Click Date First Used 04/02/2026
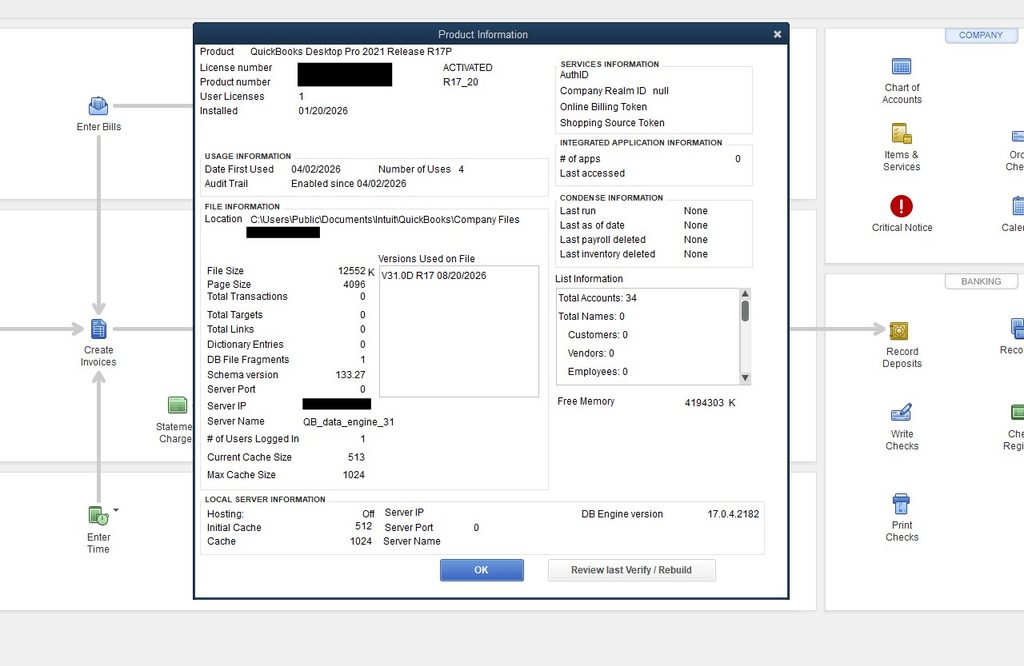The image size is (1024, 666). tap(315, 169)
